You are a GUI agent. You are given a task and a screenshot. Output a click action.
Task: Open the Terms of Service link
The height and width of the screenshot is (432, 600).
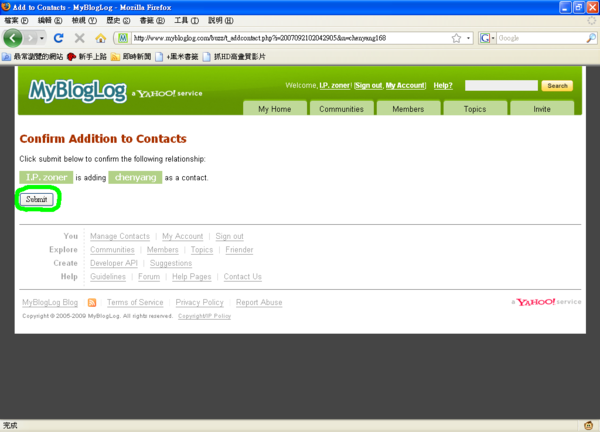click(x=135, y=302)
